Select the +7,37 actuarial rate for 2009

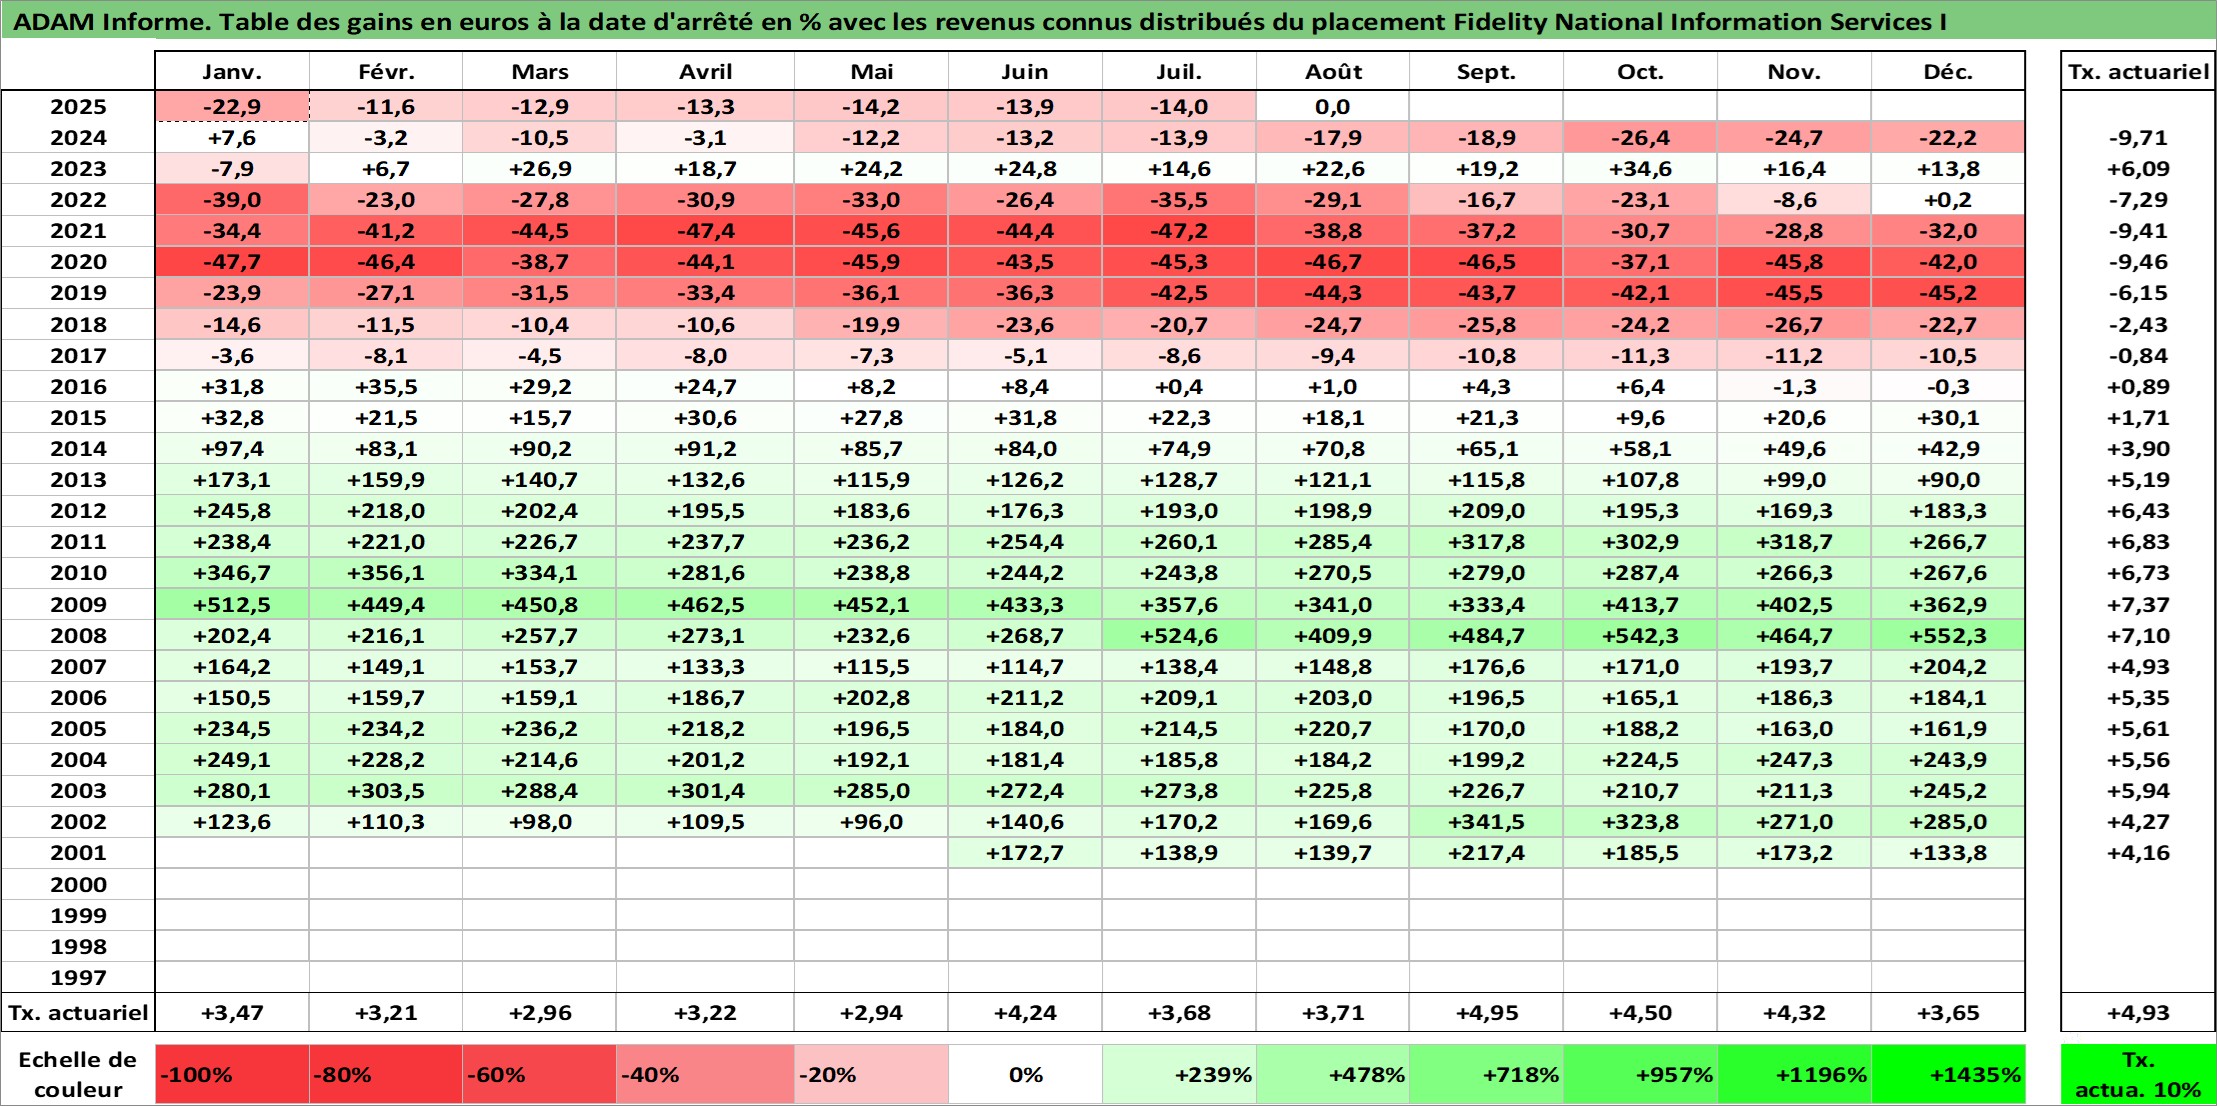[2138, 604]
